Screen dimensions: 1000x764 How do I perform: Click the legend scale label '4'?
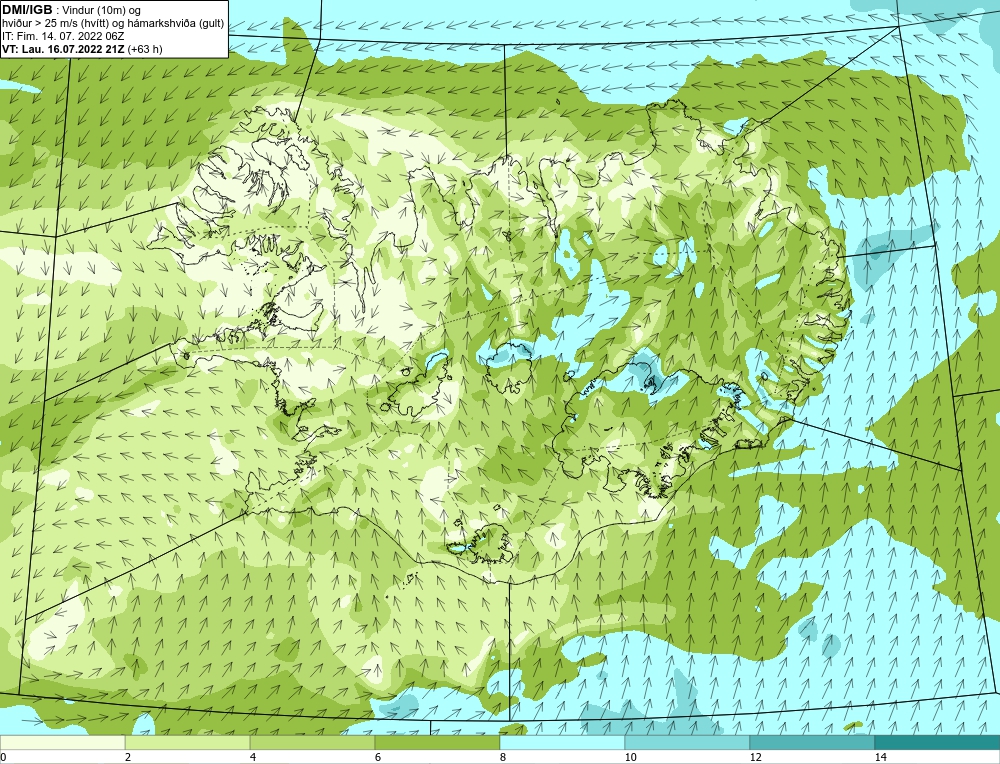pyautogui.click(x=253, y=757)
